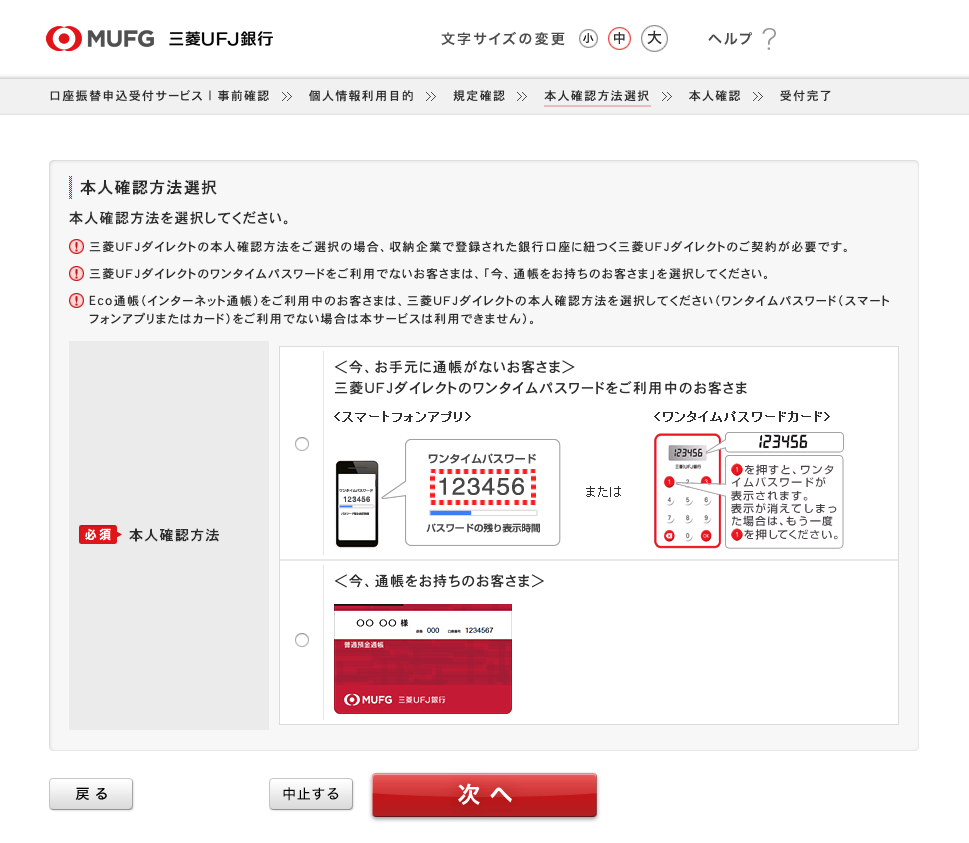Open the ヘルプ help link
Viewport: 969px width, 843px height.
pos(729,39)
